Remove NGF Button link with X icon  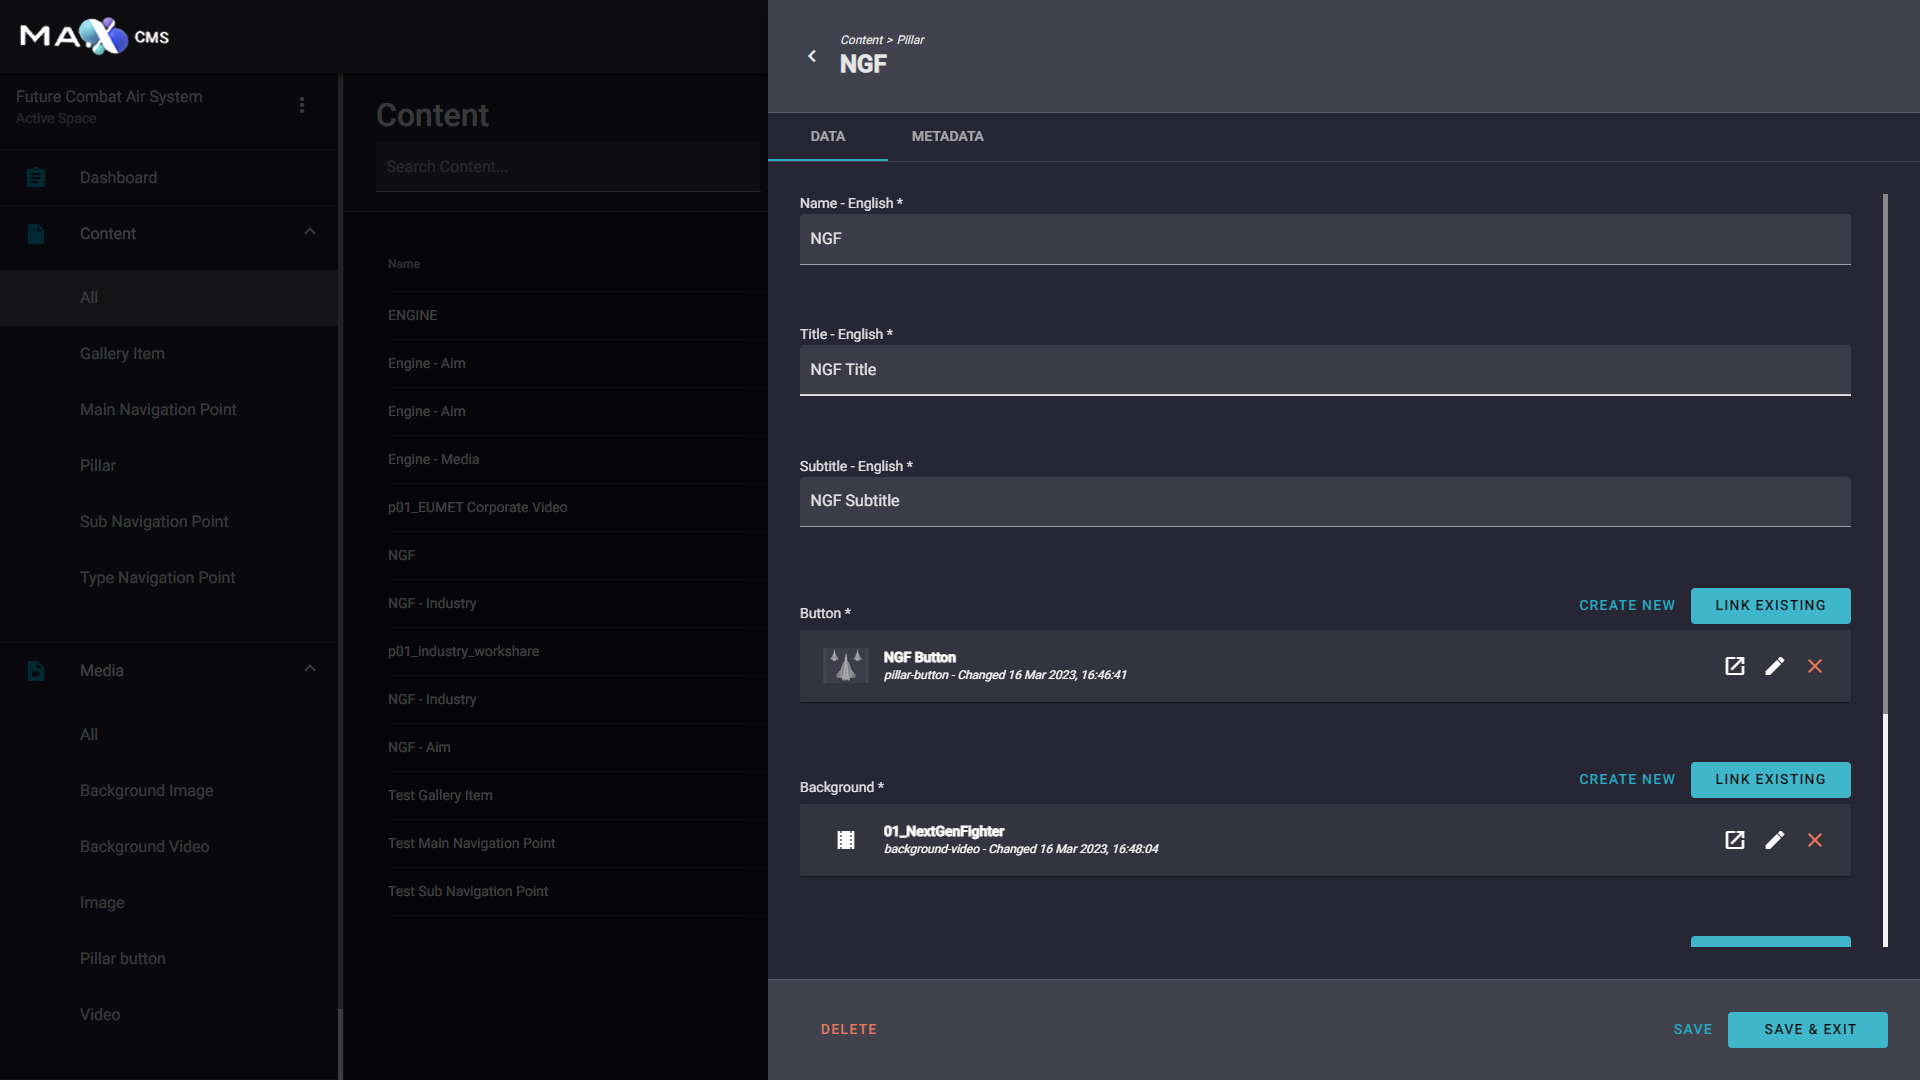tap(1815, 666)
